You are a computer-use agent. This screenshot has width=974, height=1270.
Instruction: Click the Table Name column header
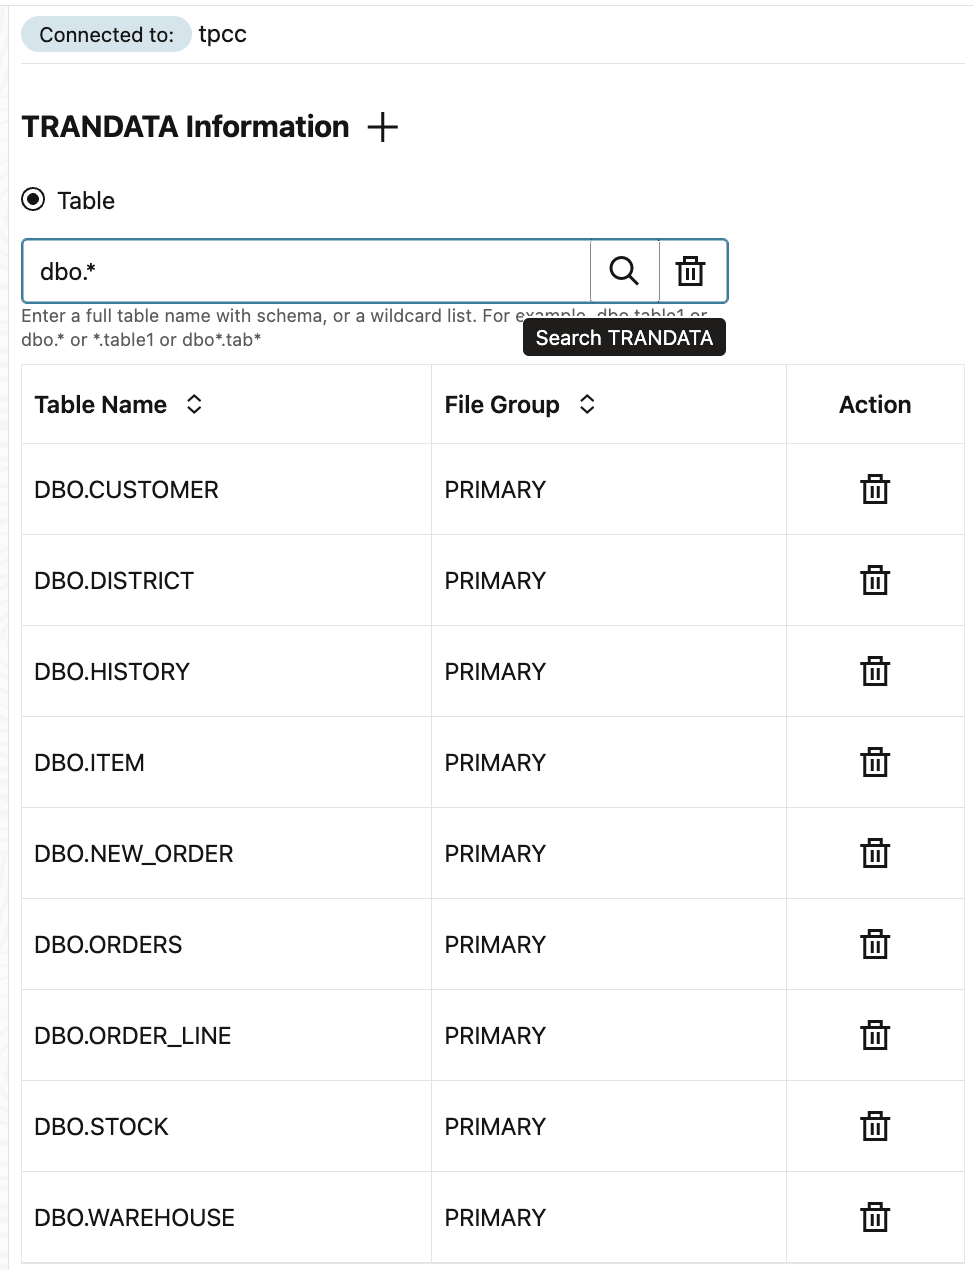click(101, 405)
